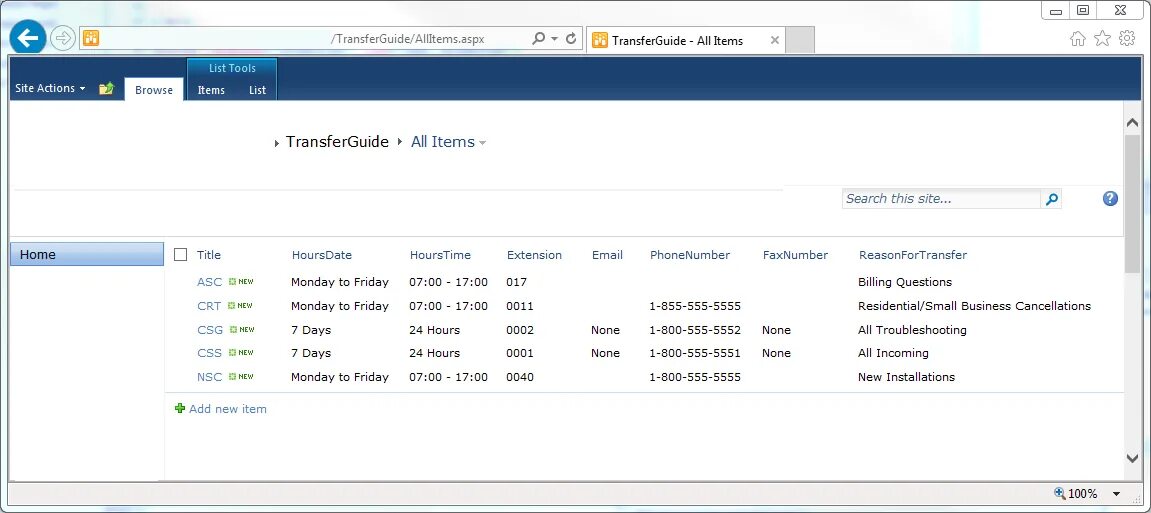Click the Navigate Up folder icon
1151x513 pixels.
point(106,88)
